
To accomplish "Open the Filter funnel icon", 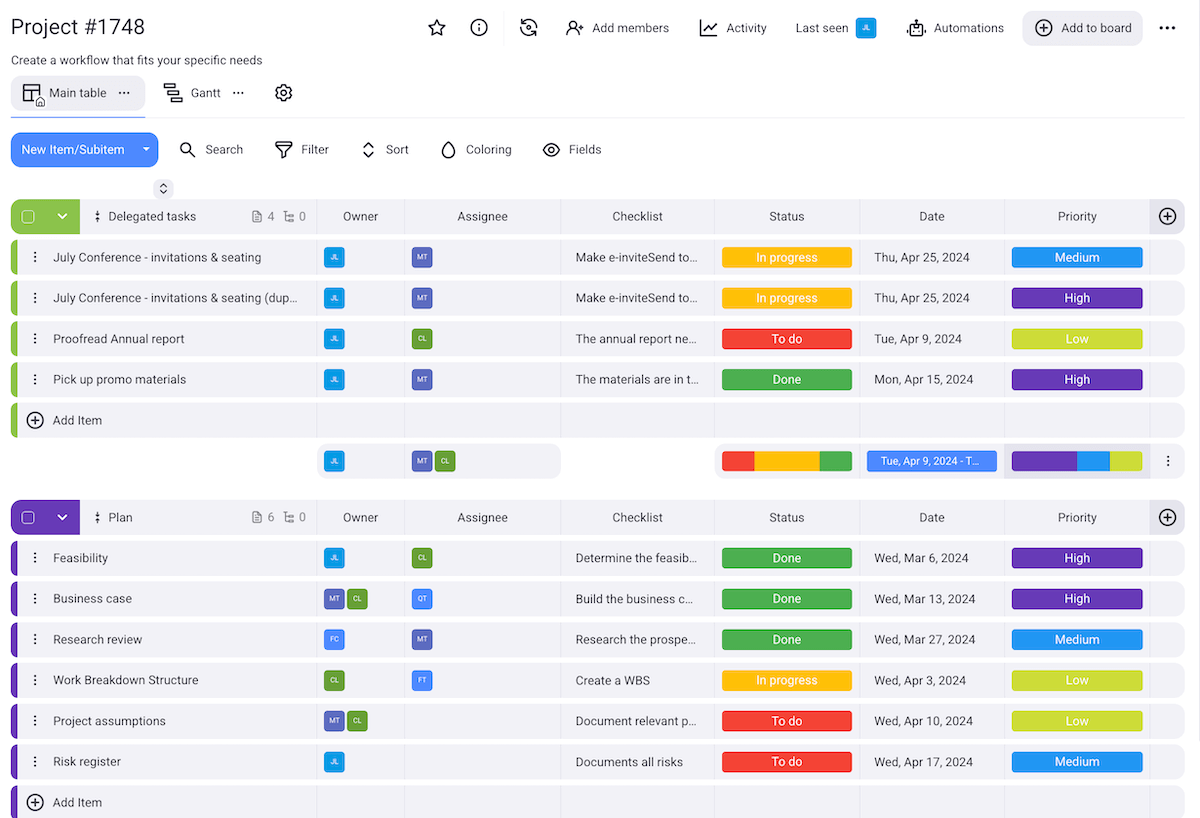I will pyautogui.click(x=281, y=149).
